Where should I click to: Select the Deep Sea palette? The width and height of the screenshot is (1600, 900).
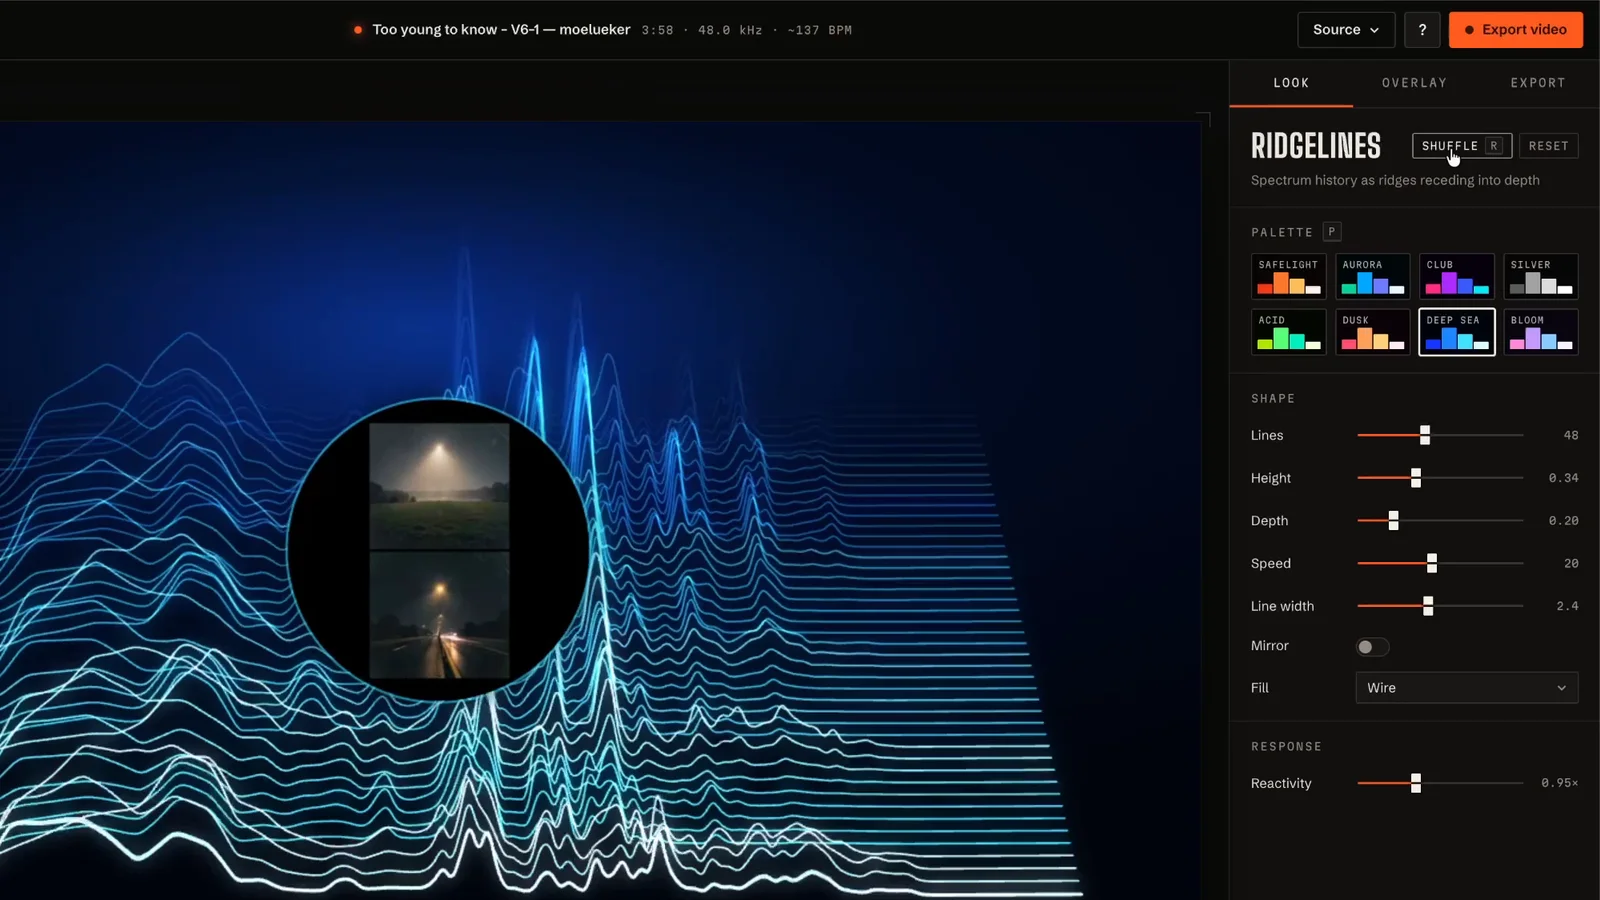(1457, 332)
